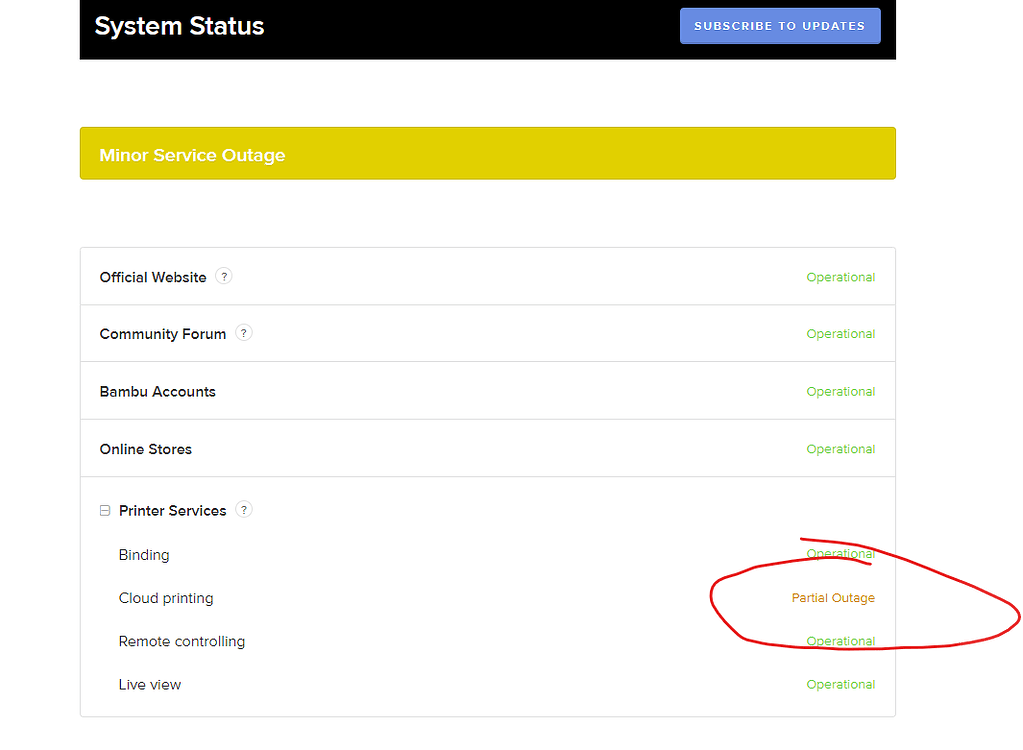Select the Live view service label
This screenshot has width=1023, height=750.
149,685
